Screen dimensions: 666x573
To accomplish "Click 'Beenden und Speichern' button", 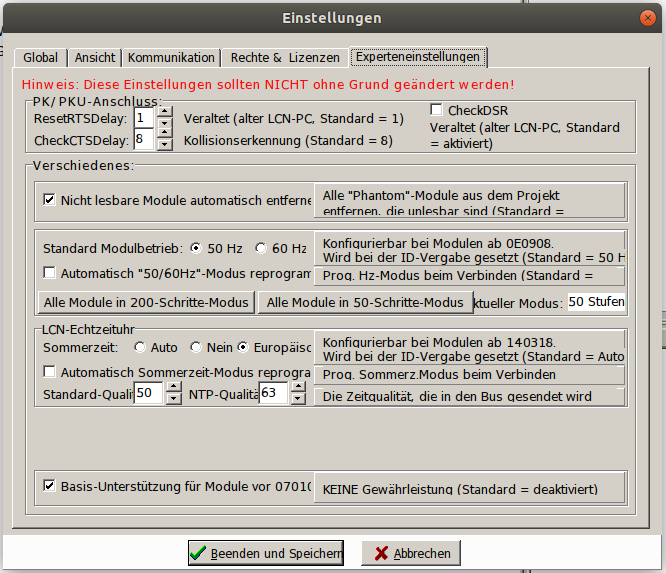I will pyautogui.click(x=266, y=553).
